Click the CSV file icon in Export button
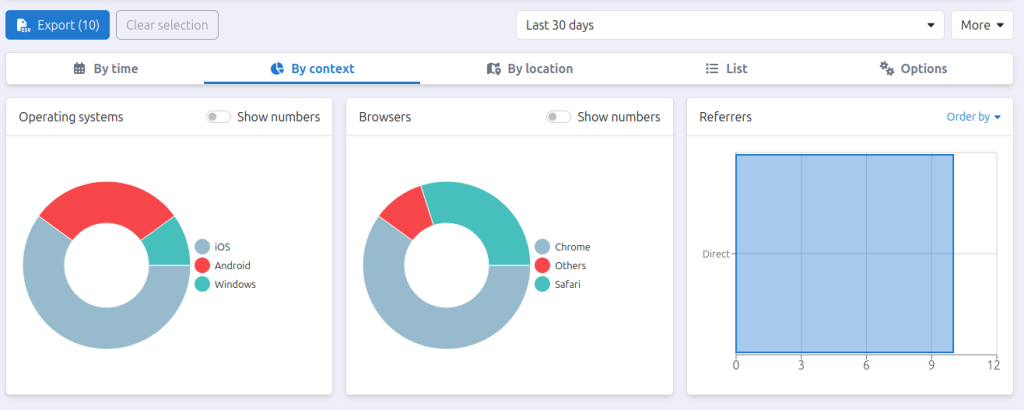The image size is (1024, 410). point(23,25)
